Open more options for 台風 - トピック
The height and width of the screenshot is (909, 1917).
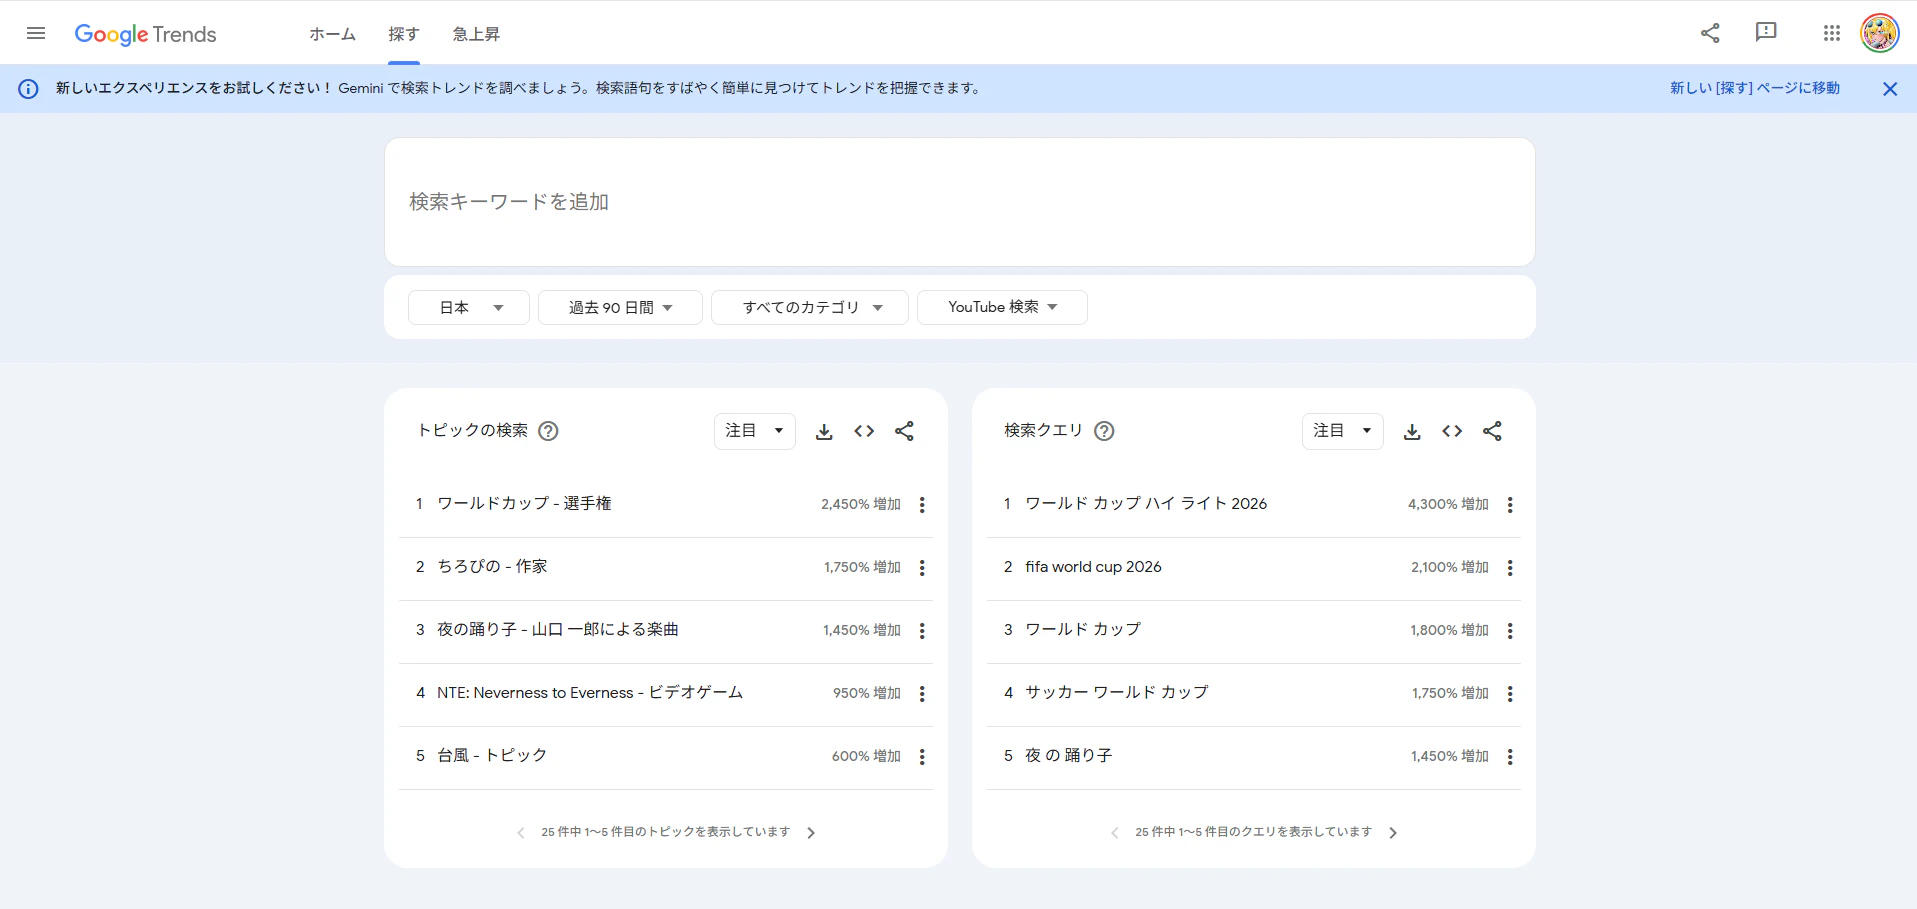click(x=922, y=757)
